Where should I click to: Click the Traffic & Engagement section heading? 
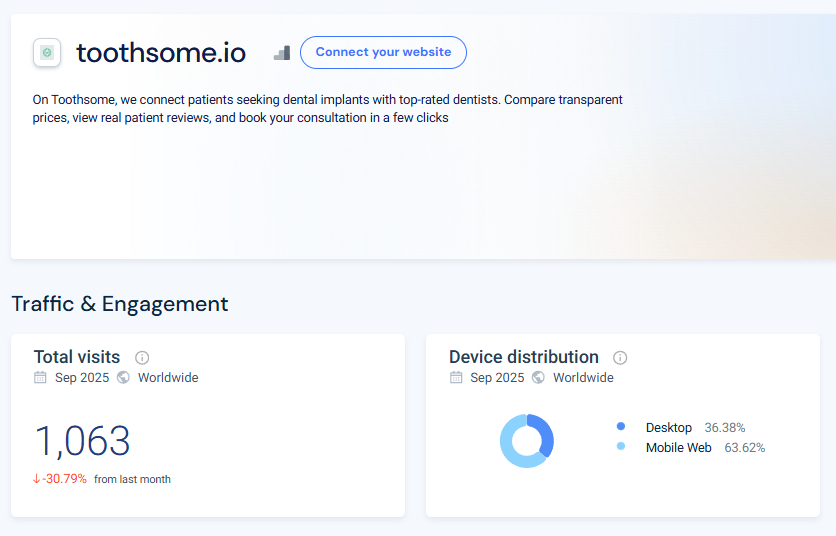120,304
